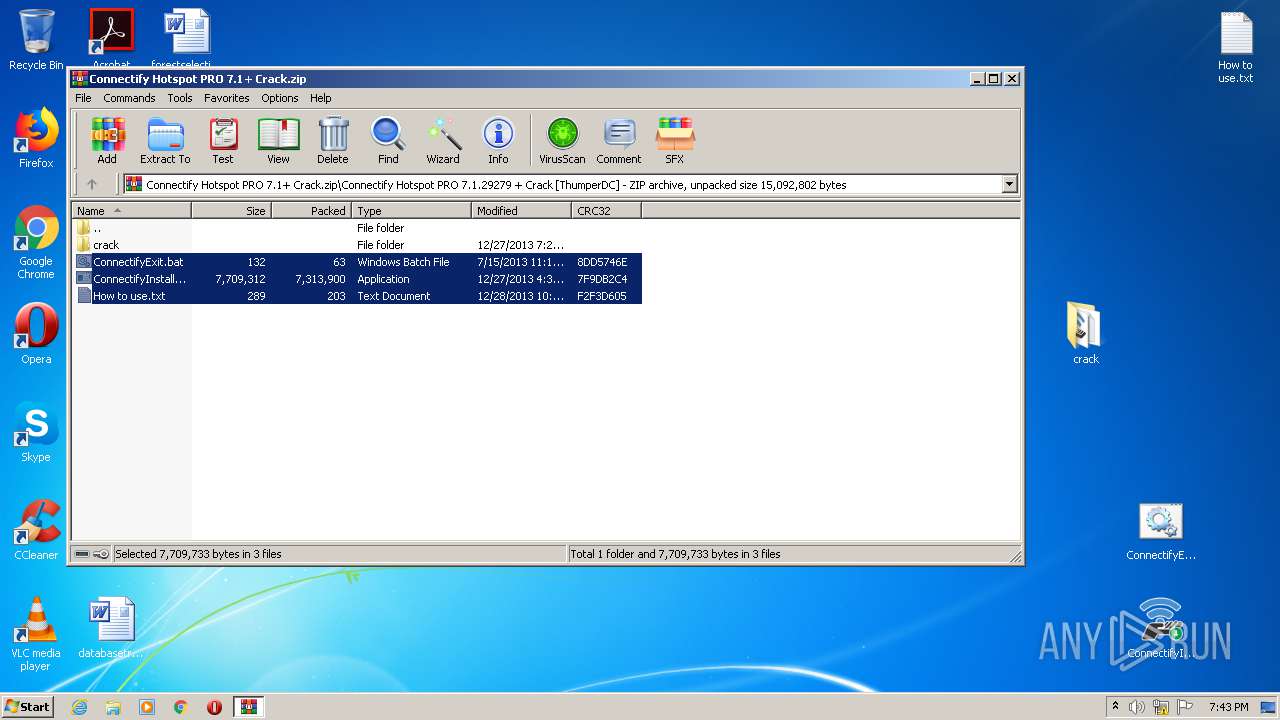Click the status bar drive/key icon

[91, 554]
